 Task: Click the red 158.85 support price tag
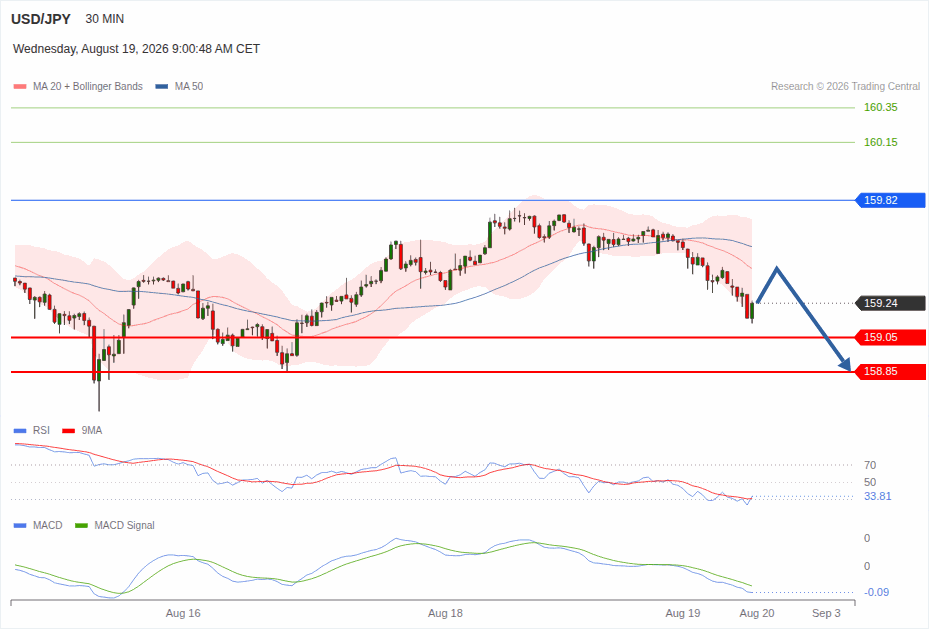(890, 371)
